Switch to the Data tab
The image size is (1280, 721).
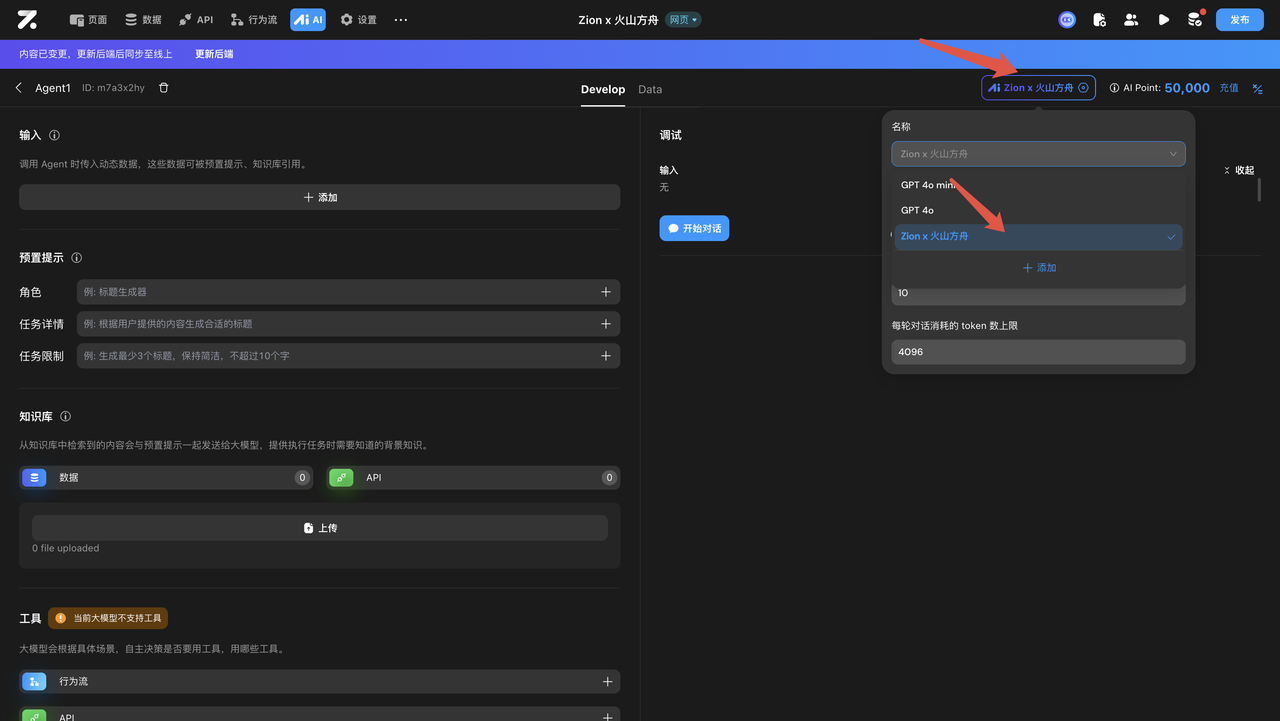[x=650, y=89]
